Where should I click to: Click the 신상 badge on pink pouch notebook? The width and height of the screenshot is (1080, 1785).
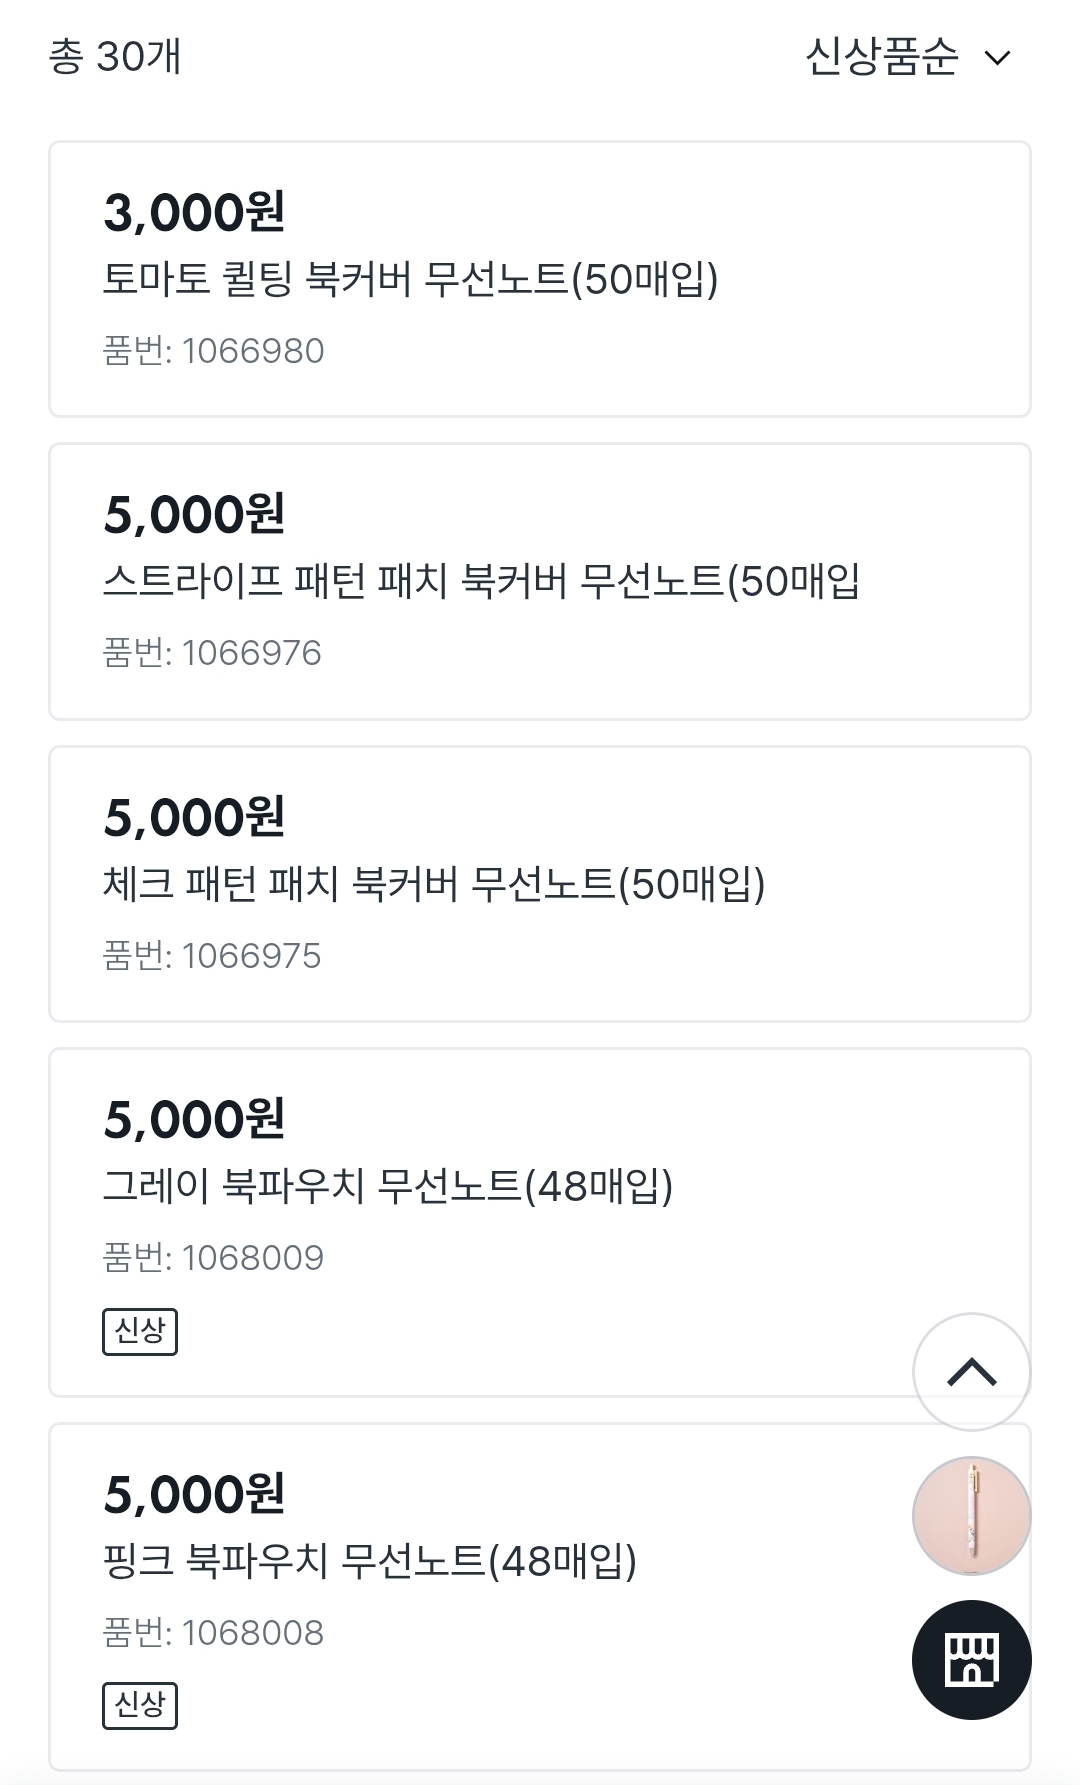coord(140,1705)
